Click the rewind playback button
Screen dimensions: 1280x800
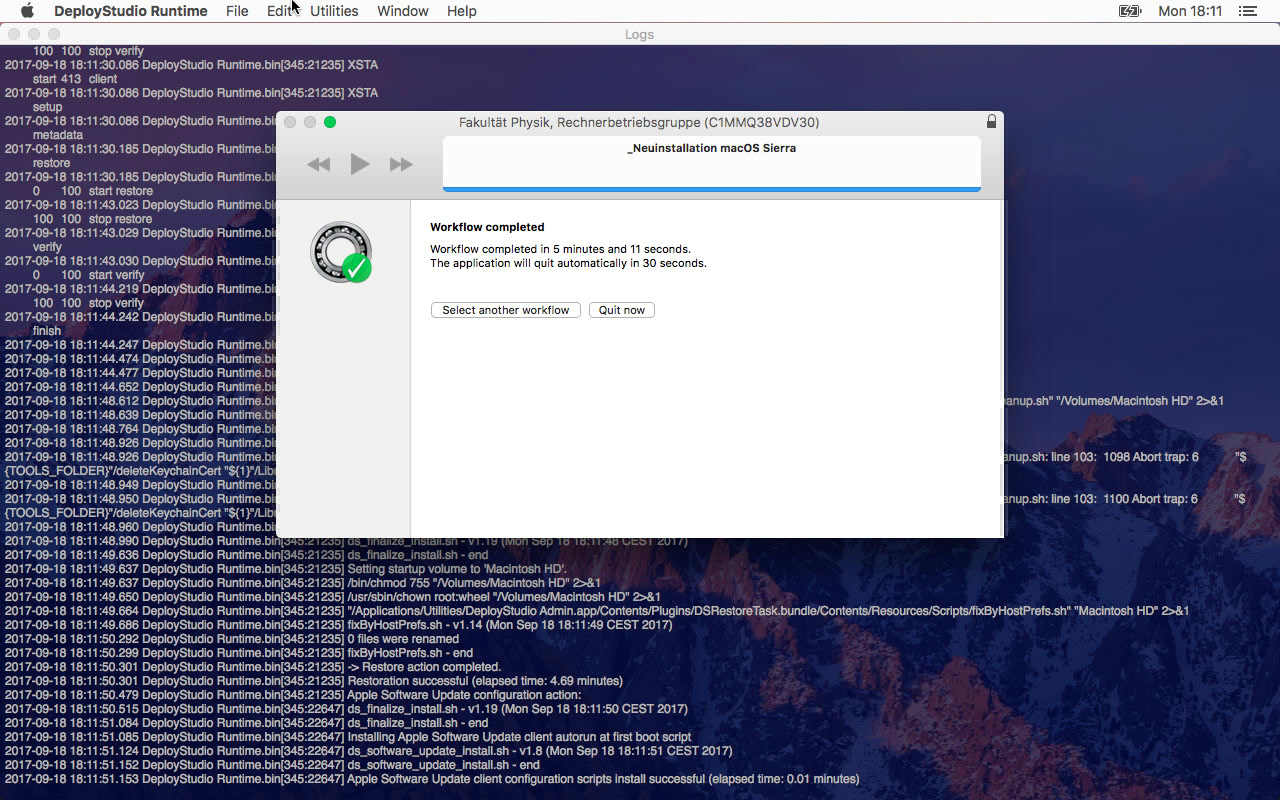tap(319, 164)
